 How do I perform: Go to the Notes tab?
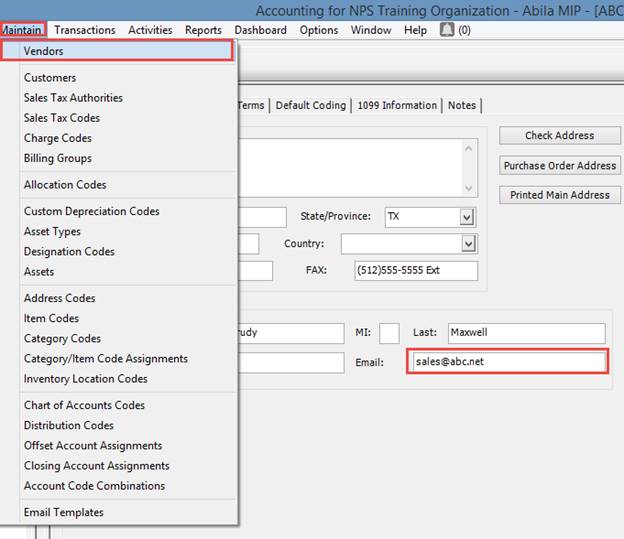[462, 105]
